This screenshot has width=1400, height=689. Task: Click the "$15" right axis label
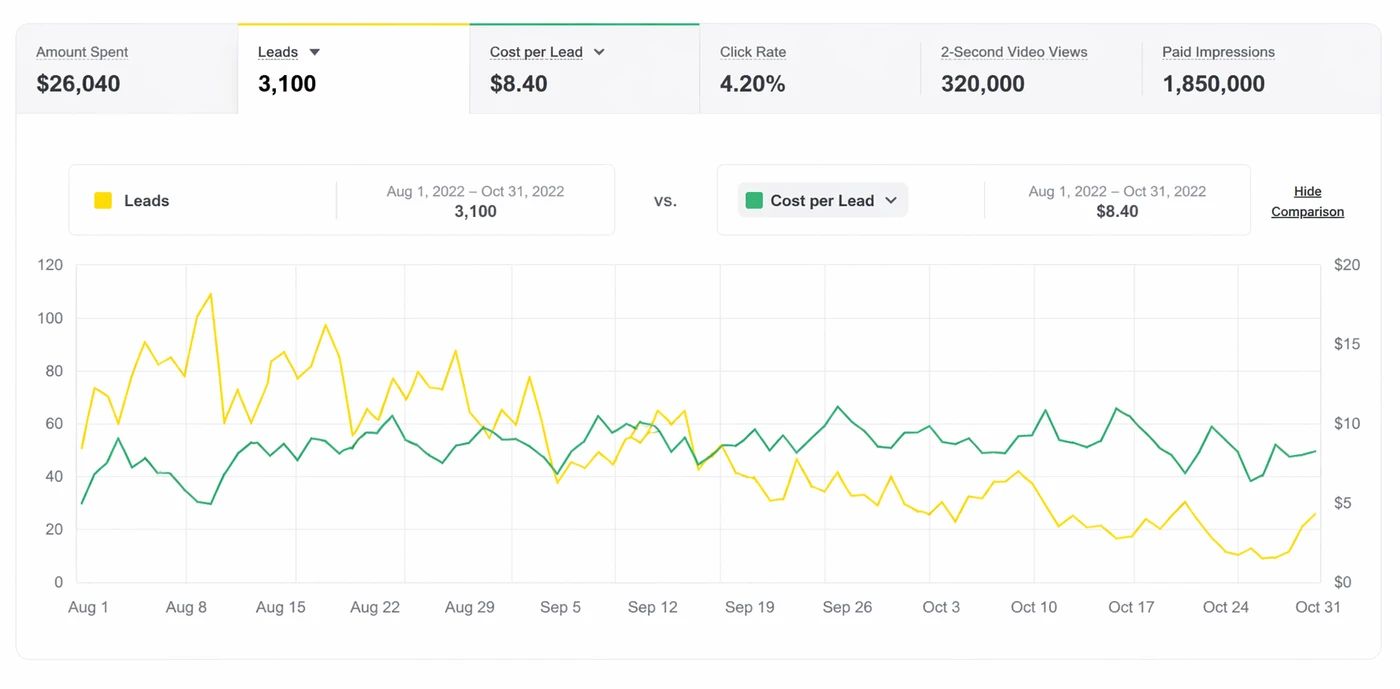point(1347,344)
